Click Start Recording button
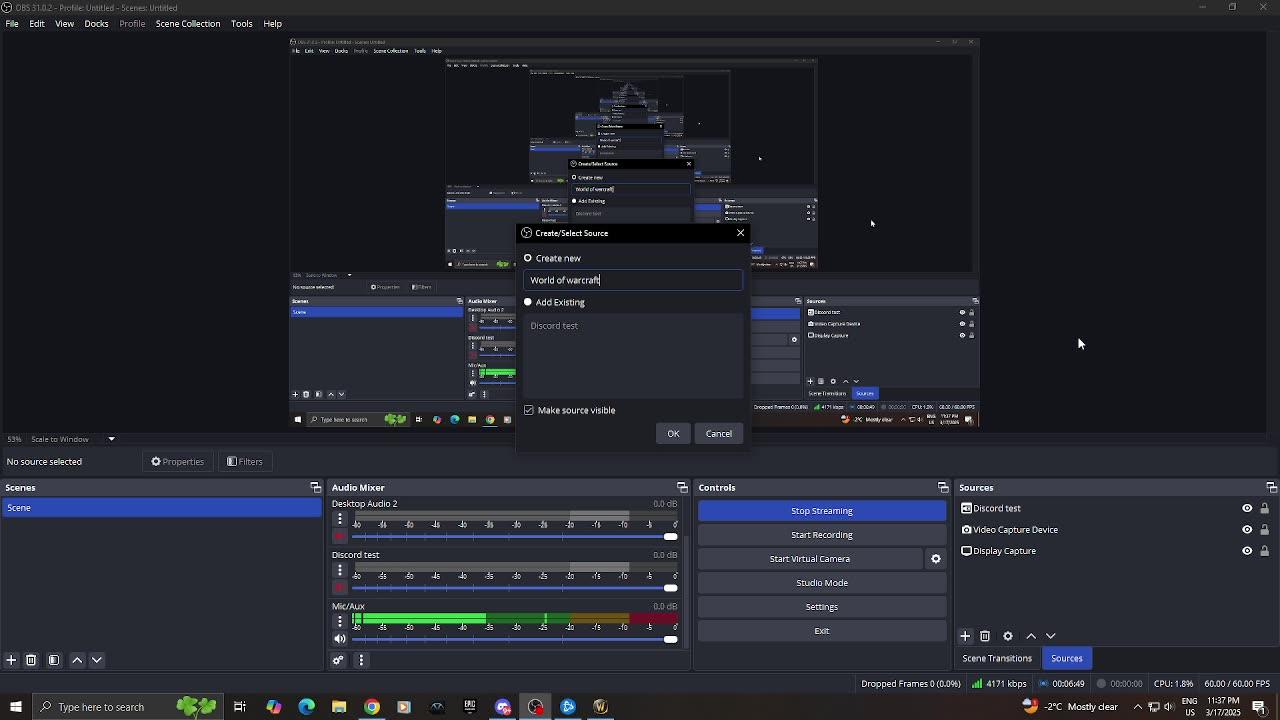 pyautogui.click(x=822, y=535)
